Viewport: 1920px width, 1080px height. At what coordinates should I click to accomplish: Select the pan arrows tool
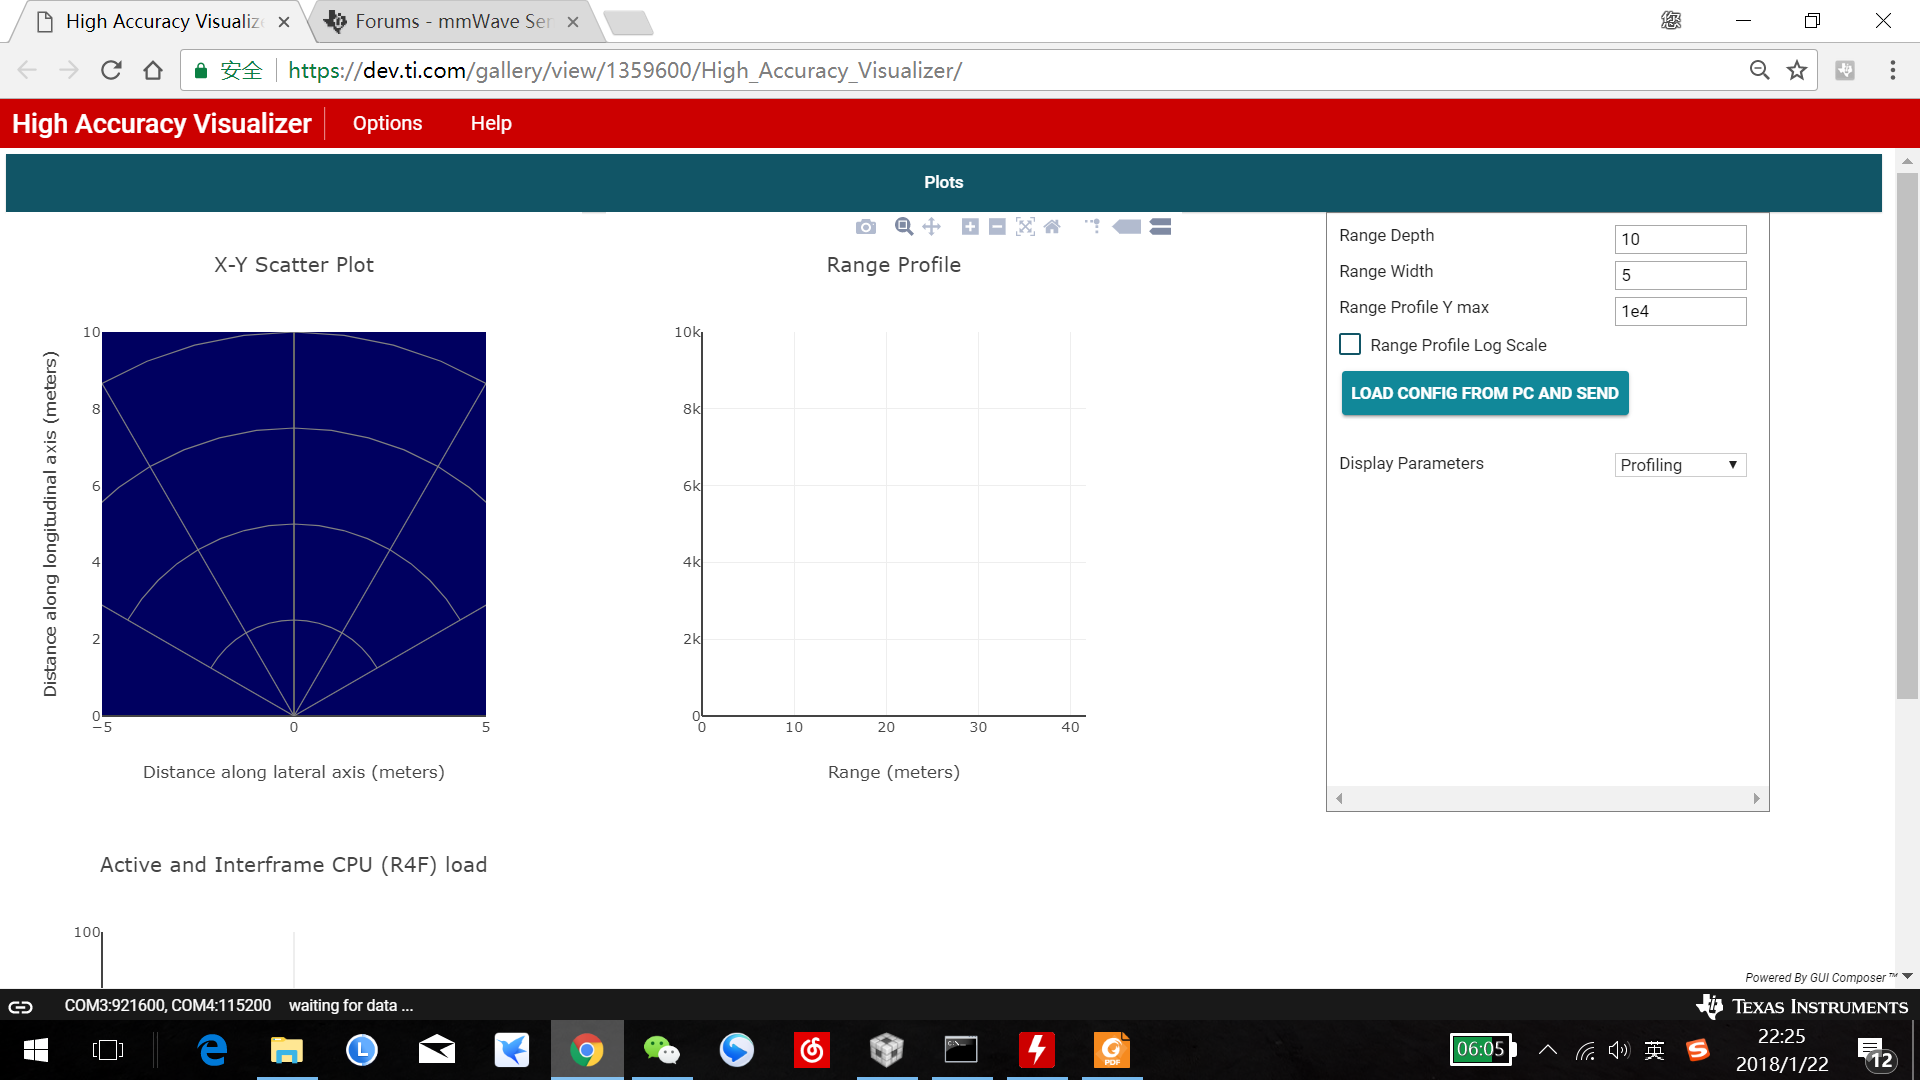tap(932, 227)
